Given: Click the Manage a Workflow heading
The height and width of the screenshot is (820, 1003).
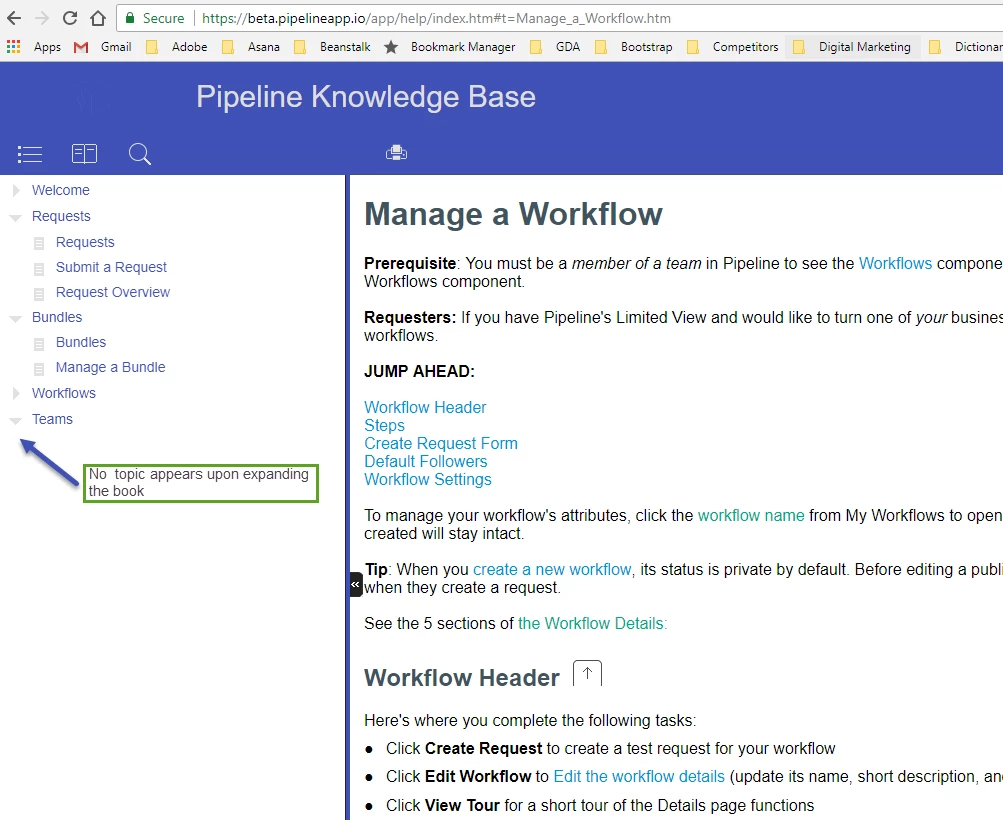Looking at the screenshot, I should [514, 214].
